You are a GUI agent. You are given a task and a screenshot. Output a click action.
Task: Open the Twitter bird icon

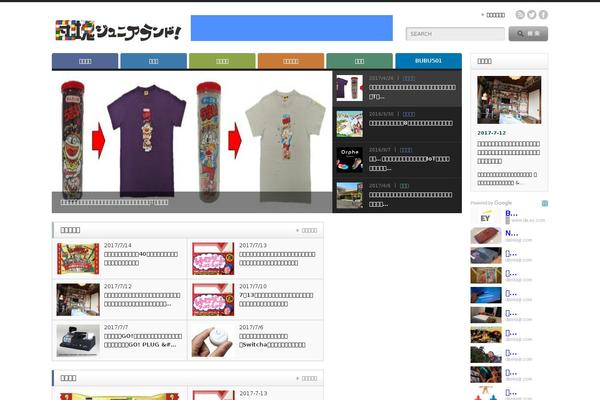[x=532, y=15]
